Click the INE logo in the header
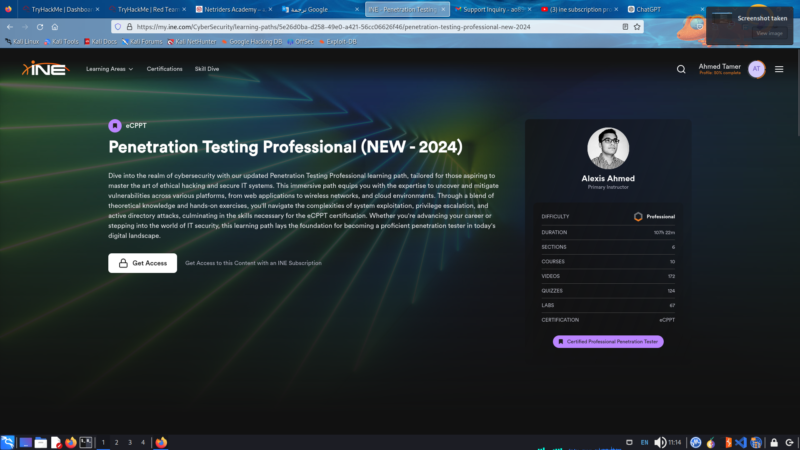Screen dimensions: 800x450 click(x=45, y=69)
